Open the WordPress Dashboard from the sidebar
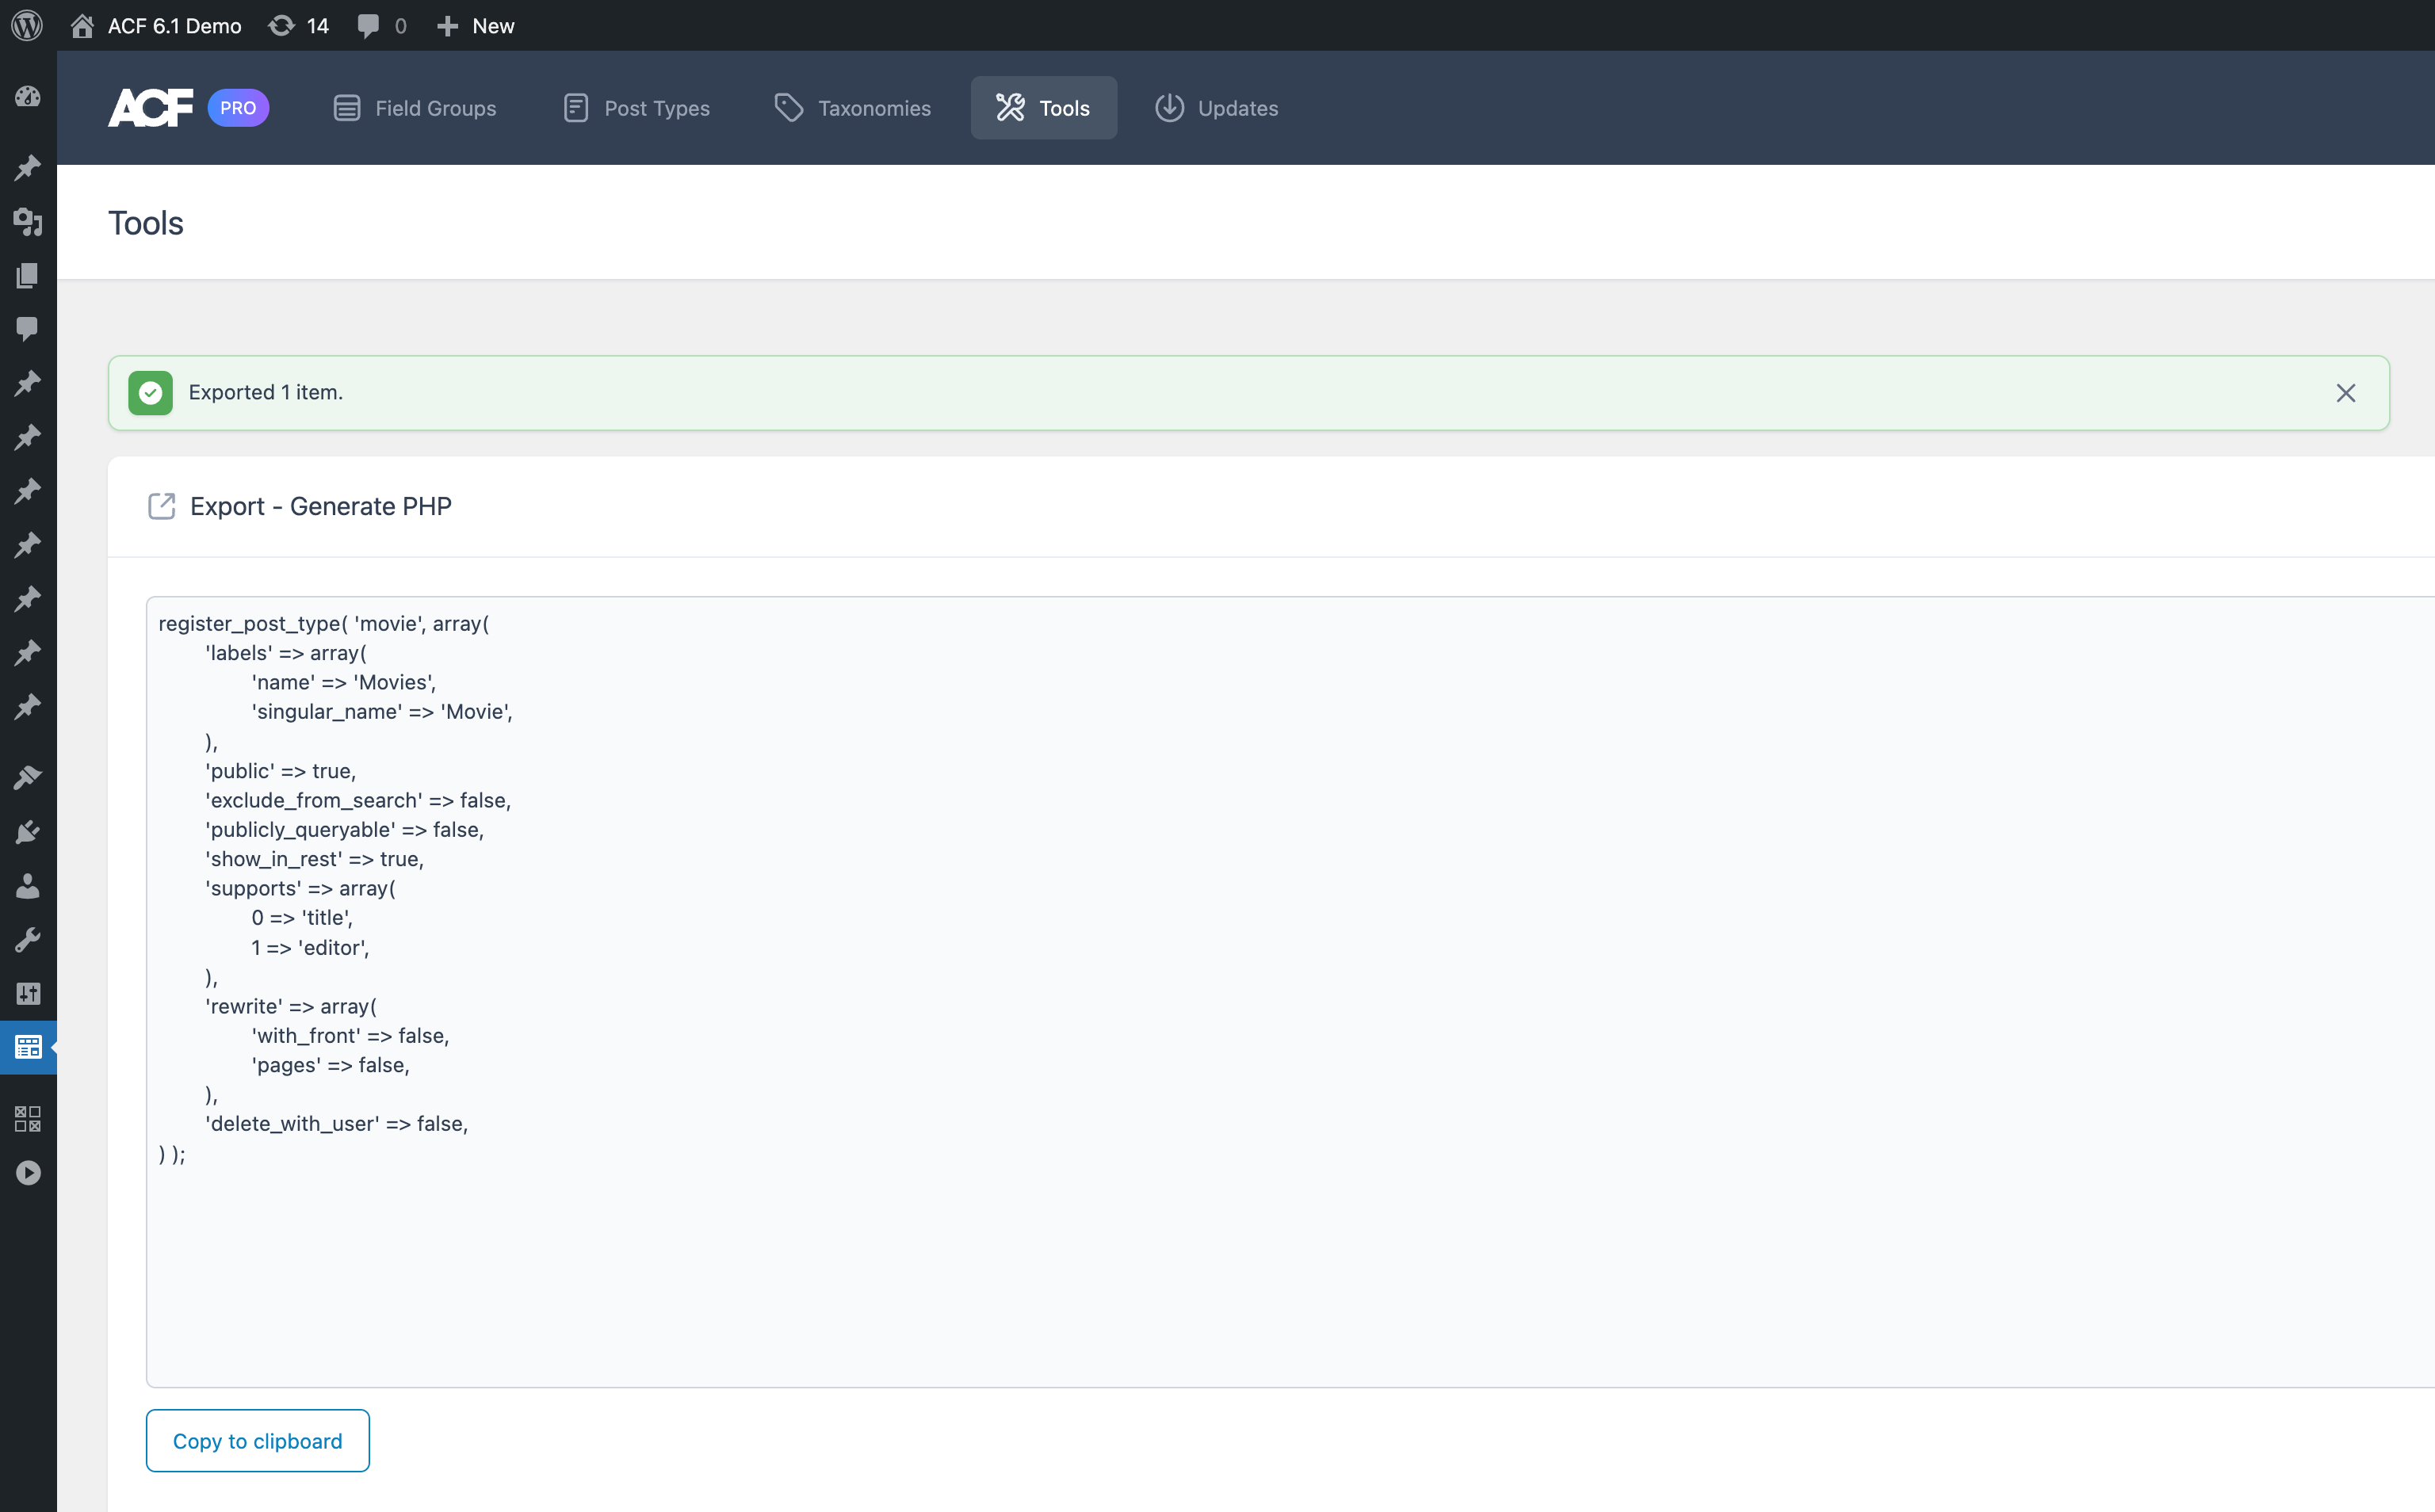2435x1512 pixels. point(28,96)
